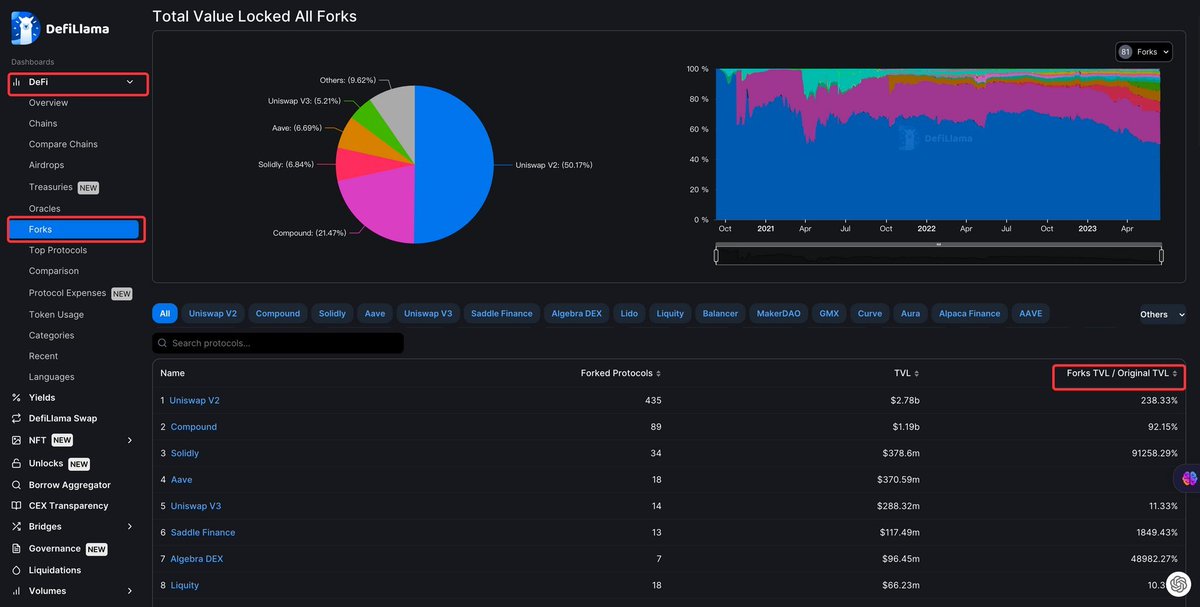
Task: Expand the Volumes sidebar section chevron
Action: pos(129,591)
